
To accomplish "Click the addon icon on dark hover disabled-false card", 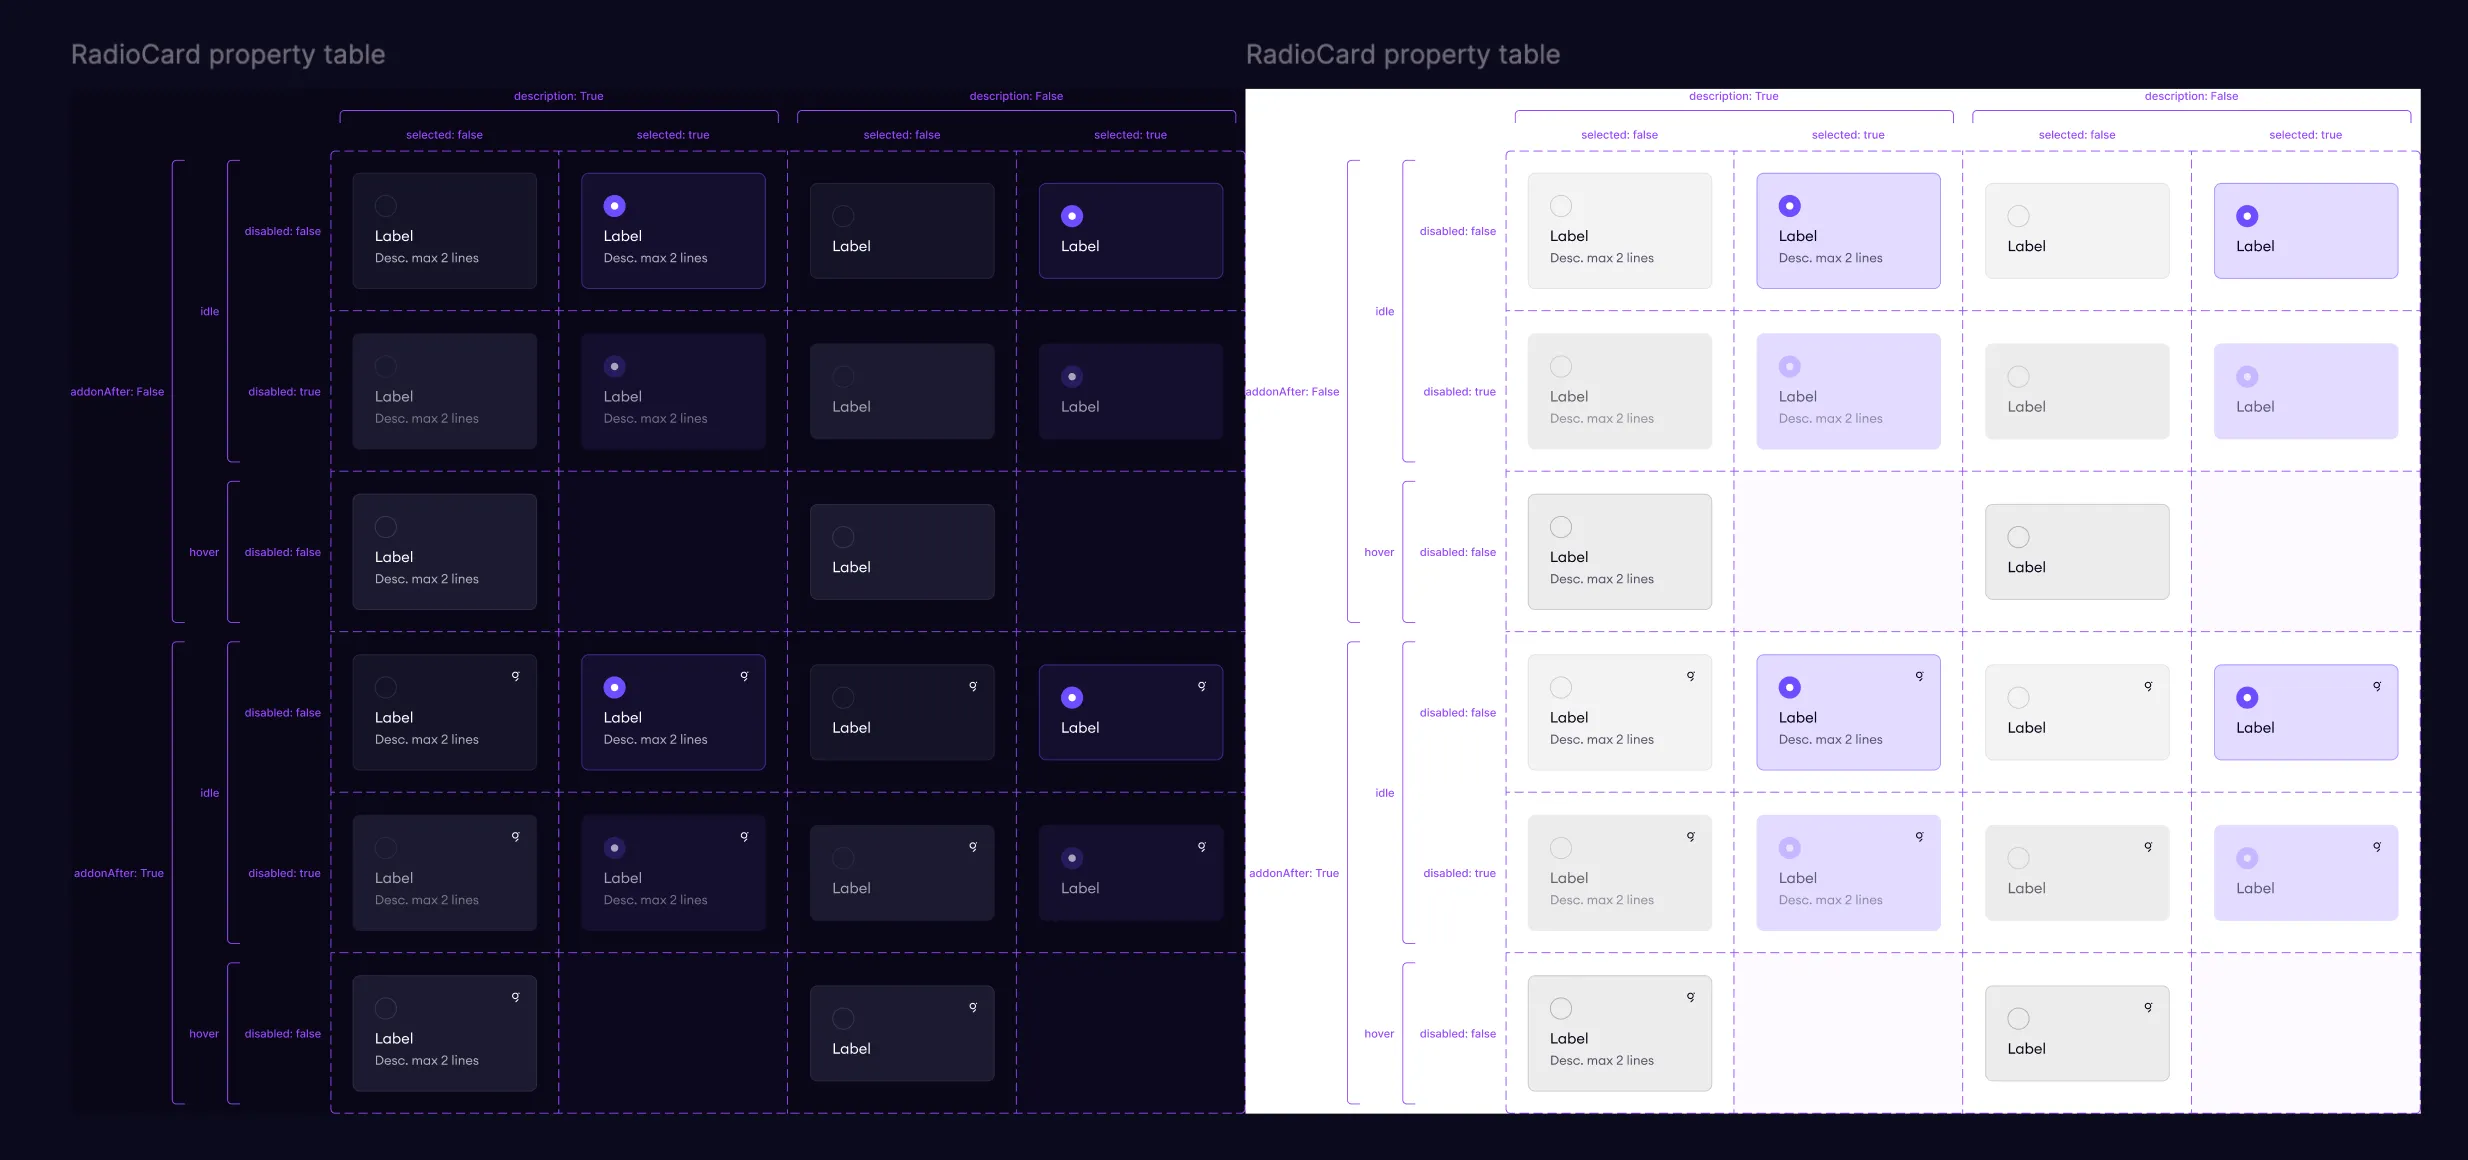I will (x=514, y=996).
